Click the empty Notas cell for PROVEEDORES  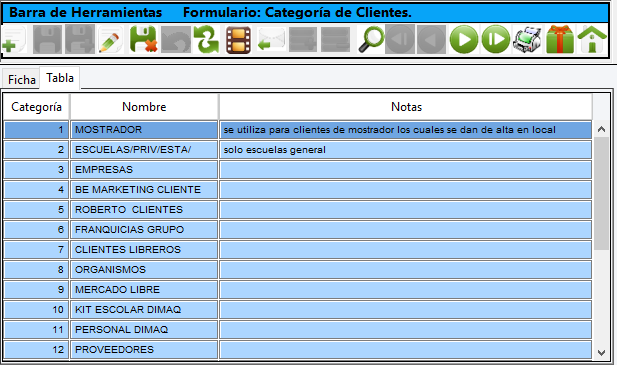[406, 350]
